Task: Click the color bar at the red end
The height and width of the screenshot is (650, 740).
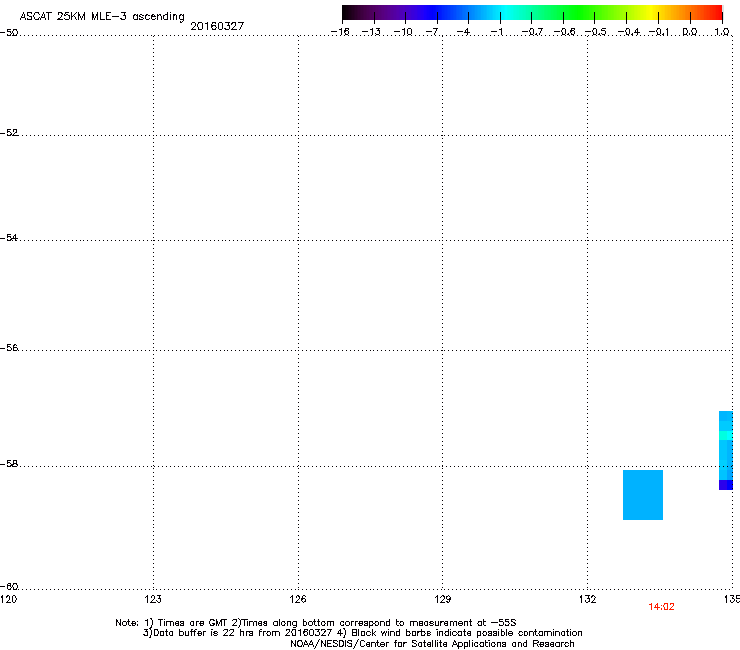Action: point(713,13)
